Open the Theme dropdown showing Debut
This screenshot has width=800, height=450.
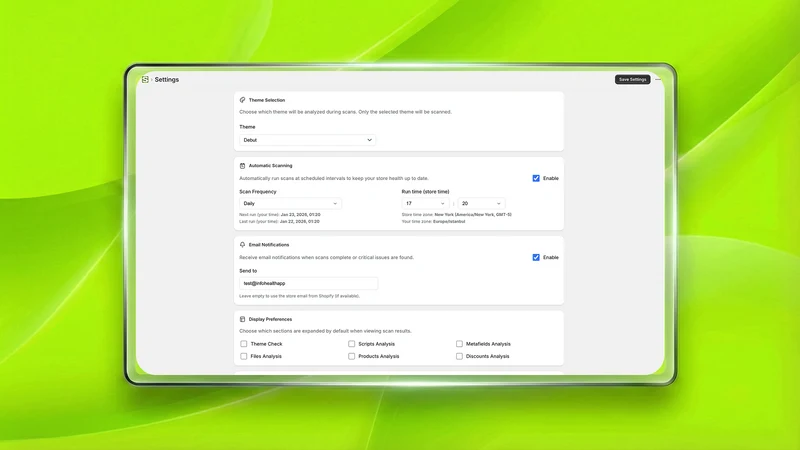click(308, 140)
